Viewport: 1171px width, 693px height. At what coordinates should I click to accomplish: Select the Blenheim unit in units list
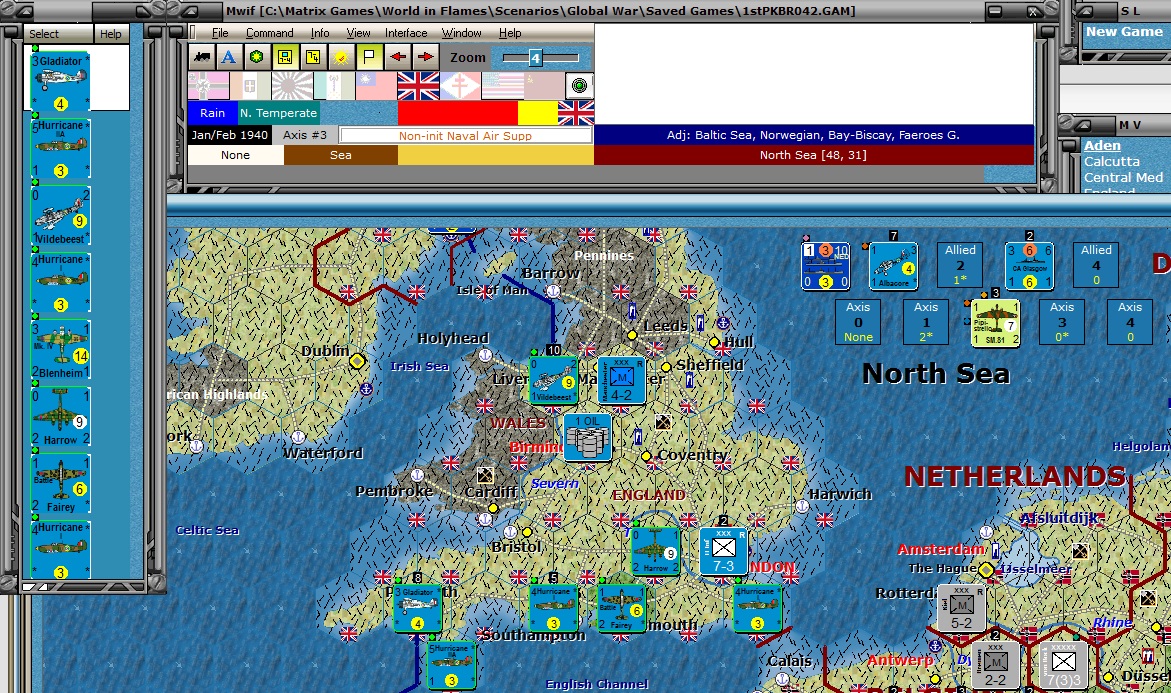click(x=60, y=350)
